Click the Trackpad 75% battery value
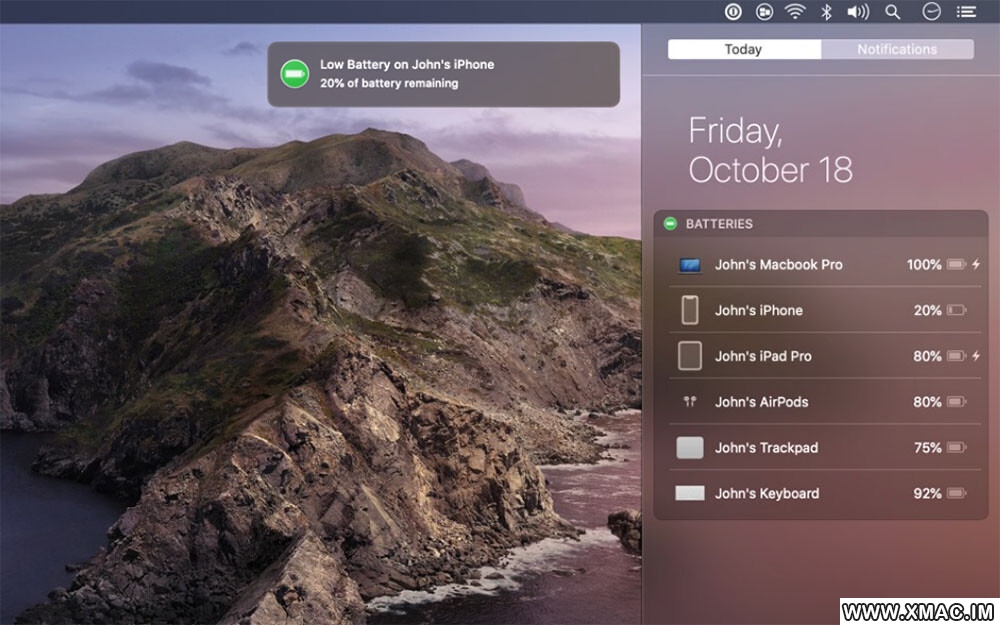 click(x=927, y=448)
